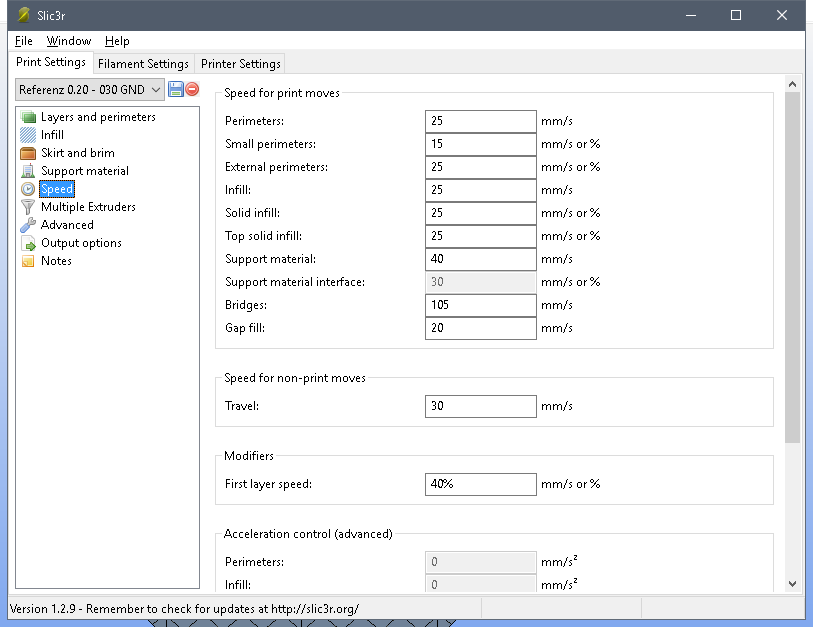Click the Travel speed input field
813x627 pixels.
480,406
